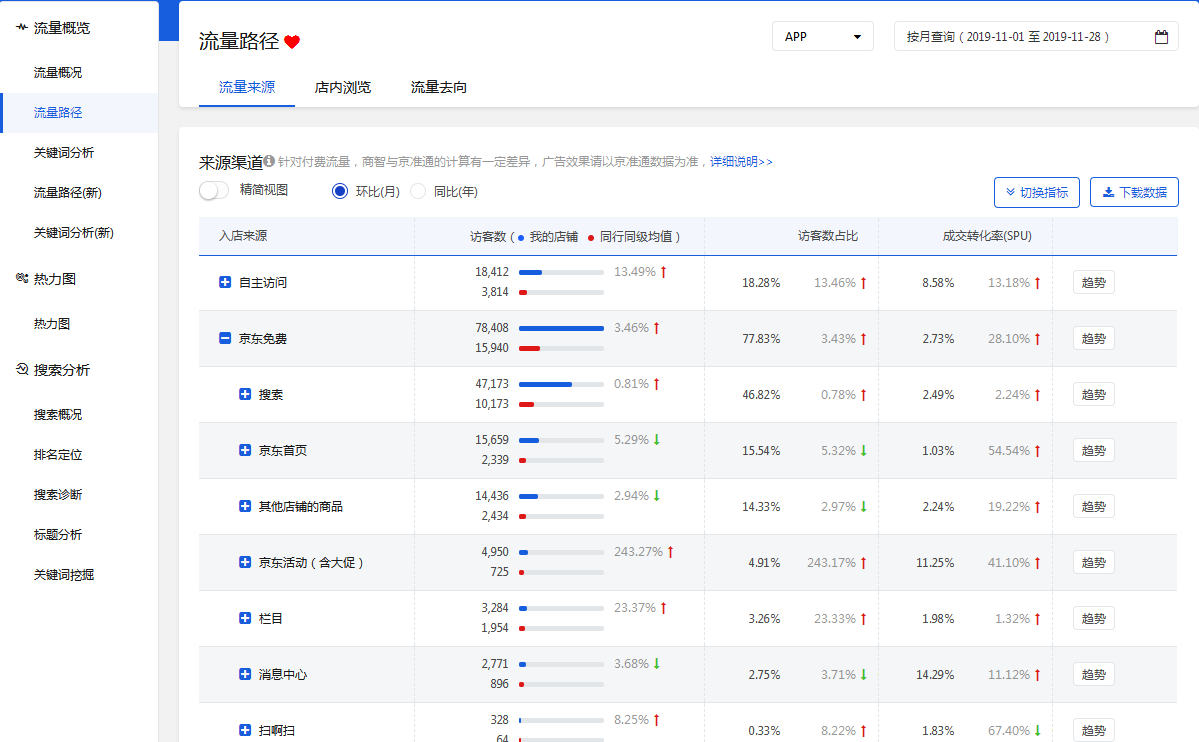Collapse the 京东免费 row minus icon

(x=225, y=339)
